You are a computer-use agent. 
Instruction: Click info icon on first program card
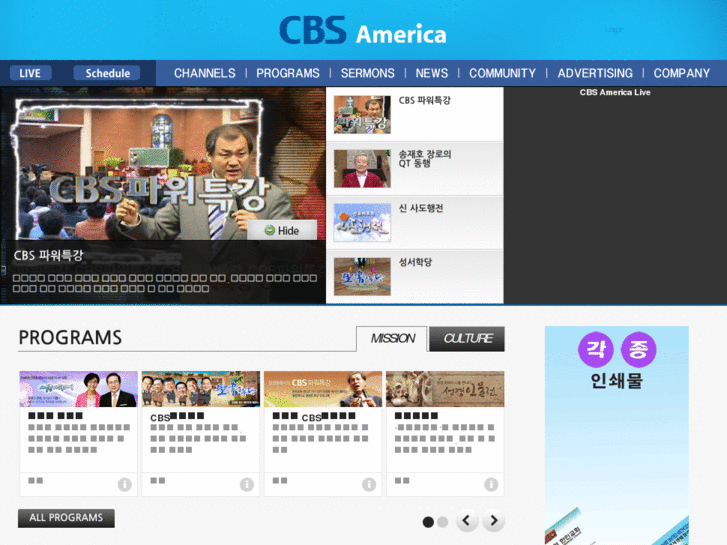(125, 484)
